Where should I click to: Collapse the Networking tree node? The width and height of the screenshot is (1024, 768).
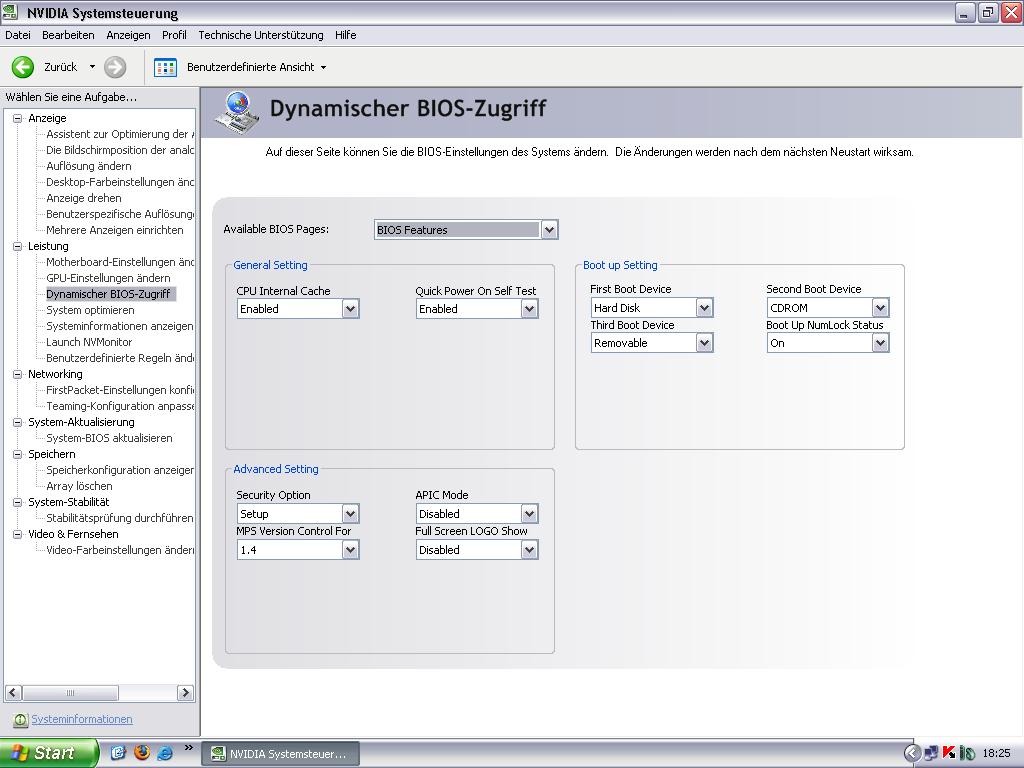pos(18,374)
